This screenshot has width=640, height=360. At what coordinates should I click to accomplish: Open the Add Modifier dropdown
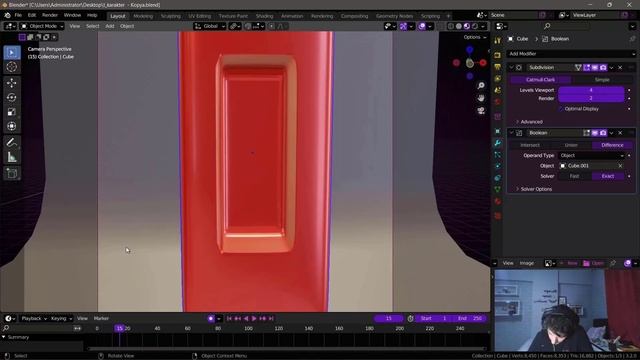(x=571, y=53)
